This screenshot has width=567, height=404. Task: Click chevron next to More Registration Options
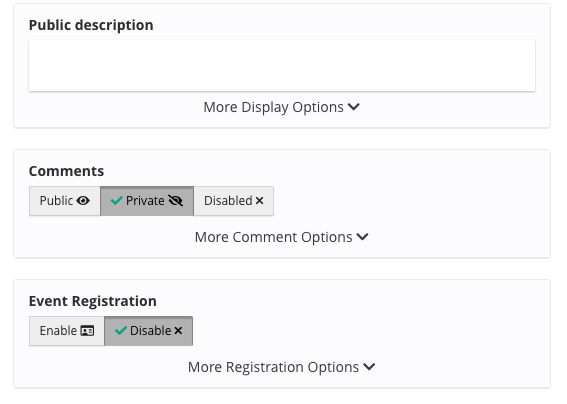click(x=369, y=367)
